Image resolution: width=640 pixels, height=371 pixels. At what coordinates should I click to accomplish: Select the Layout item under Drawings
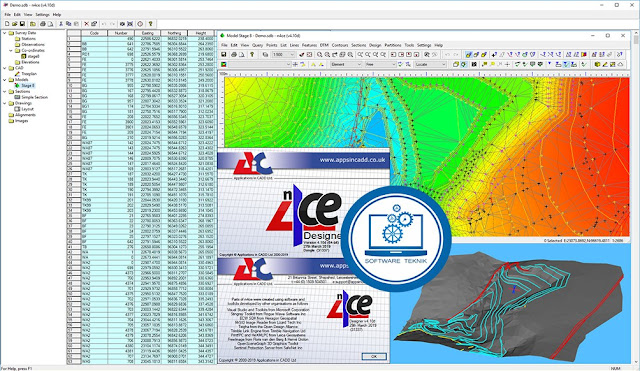[27, 109]
